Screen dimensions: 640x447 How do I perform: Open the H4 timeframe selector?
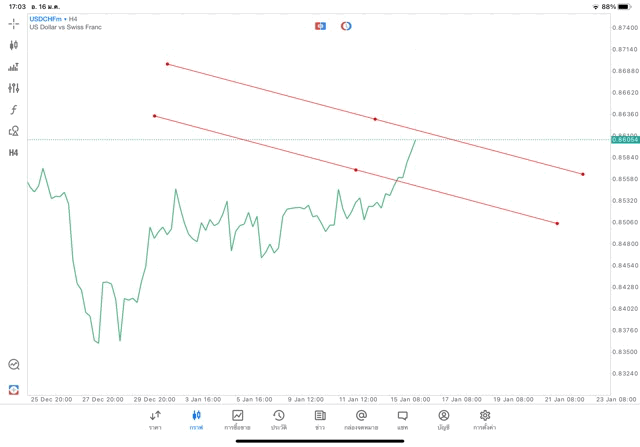pos(13,152)
